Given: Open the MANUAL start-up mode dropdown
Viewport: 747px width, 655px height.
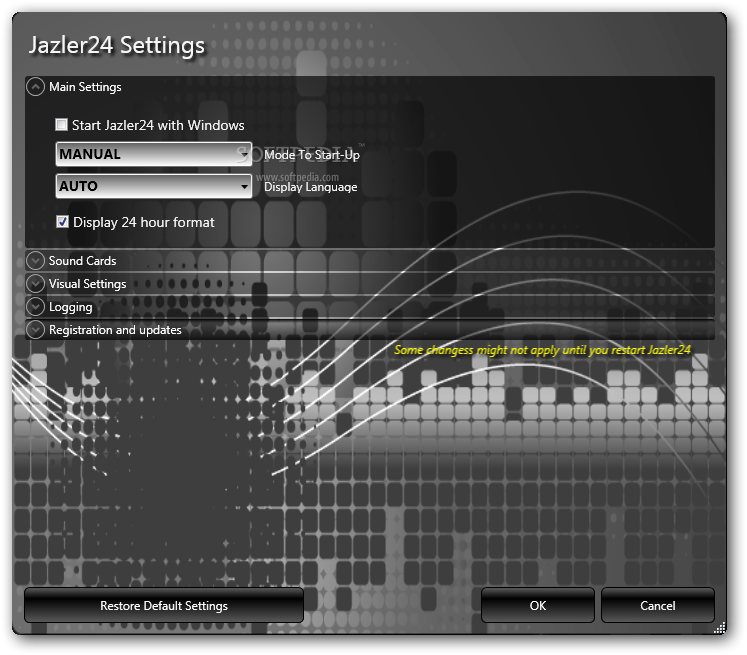Looking at the screenshot, I should pos(153,154).
